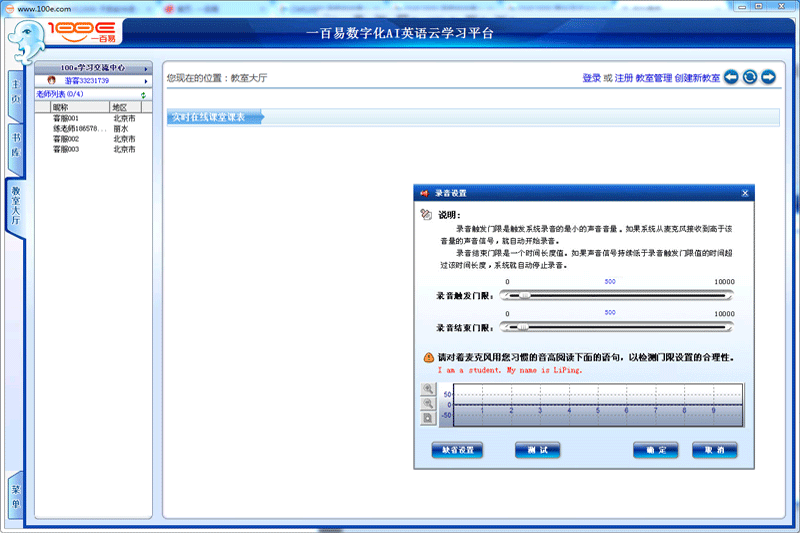The image size is (800, 533).
Task: Click the 游客33231739 user name
Action: click(86, 81)
